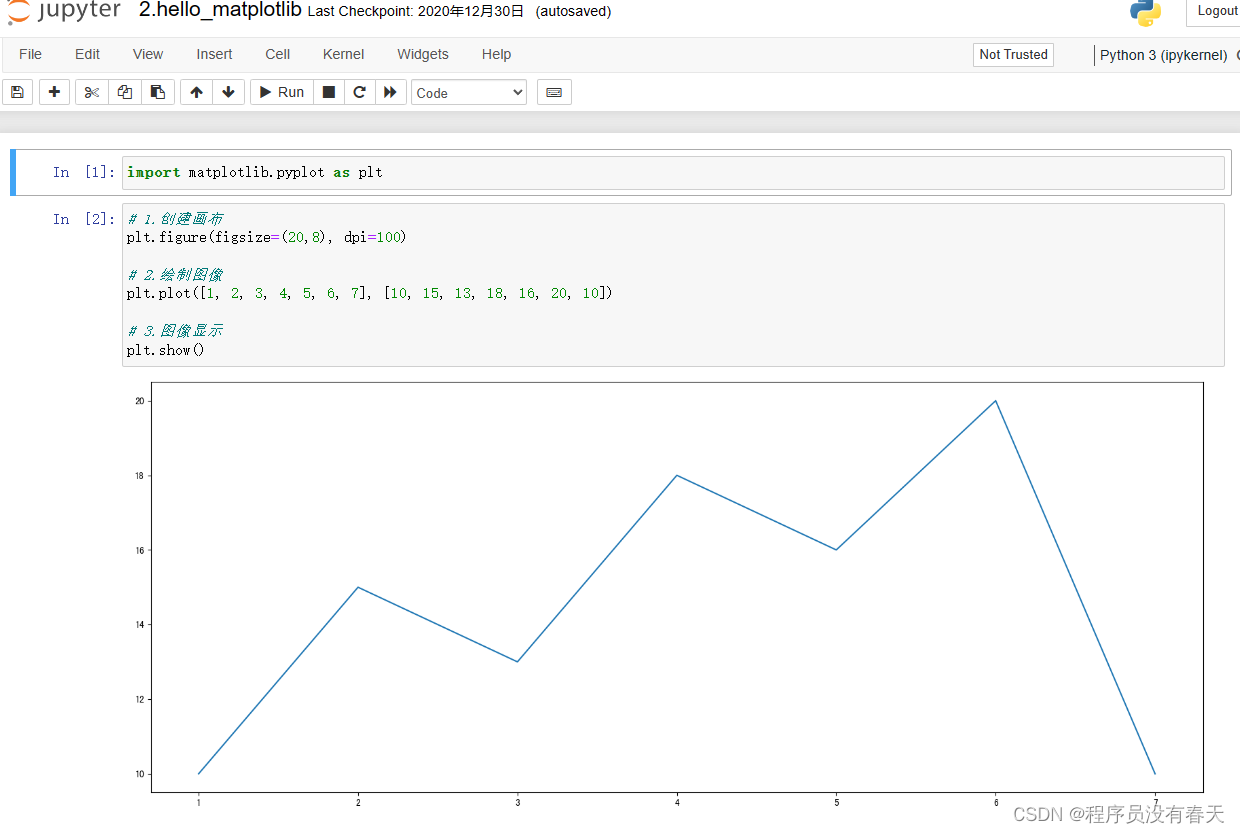Insert a new cell with the plus icon
This screenshot has width=1240, height=833.
coord(54,91)
